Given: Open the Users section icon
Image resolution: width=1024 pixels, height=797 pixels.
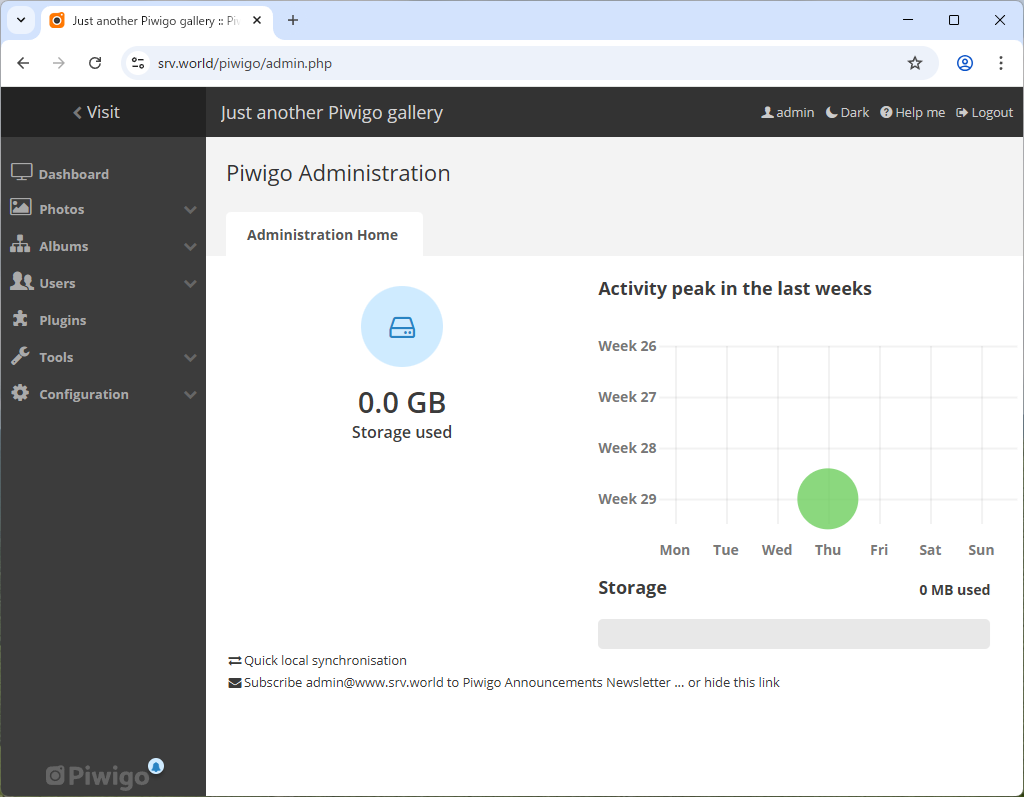Looking at the screenshot, I should coord(20,282).
